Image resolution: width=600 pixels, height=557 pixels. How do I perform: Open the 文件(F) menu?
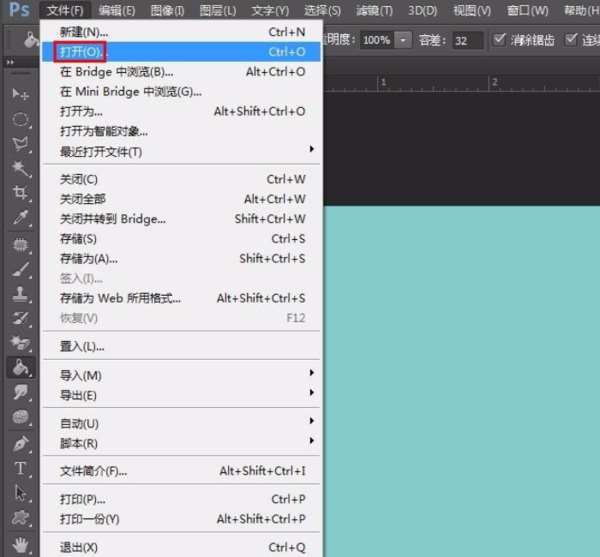pos(65,10)
